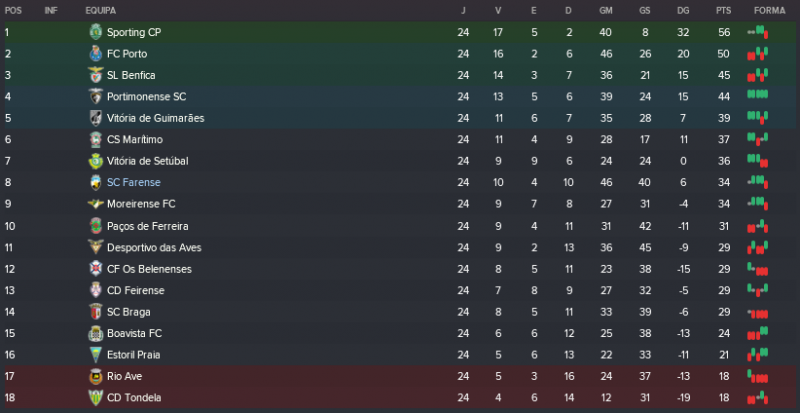
Task: Select the Moreirense FC team name
Action: [x=141, y=204]
